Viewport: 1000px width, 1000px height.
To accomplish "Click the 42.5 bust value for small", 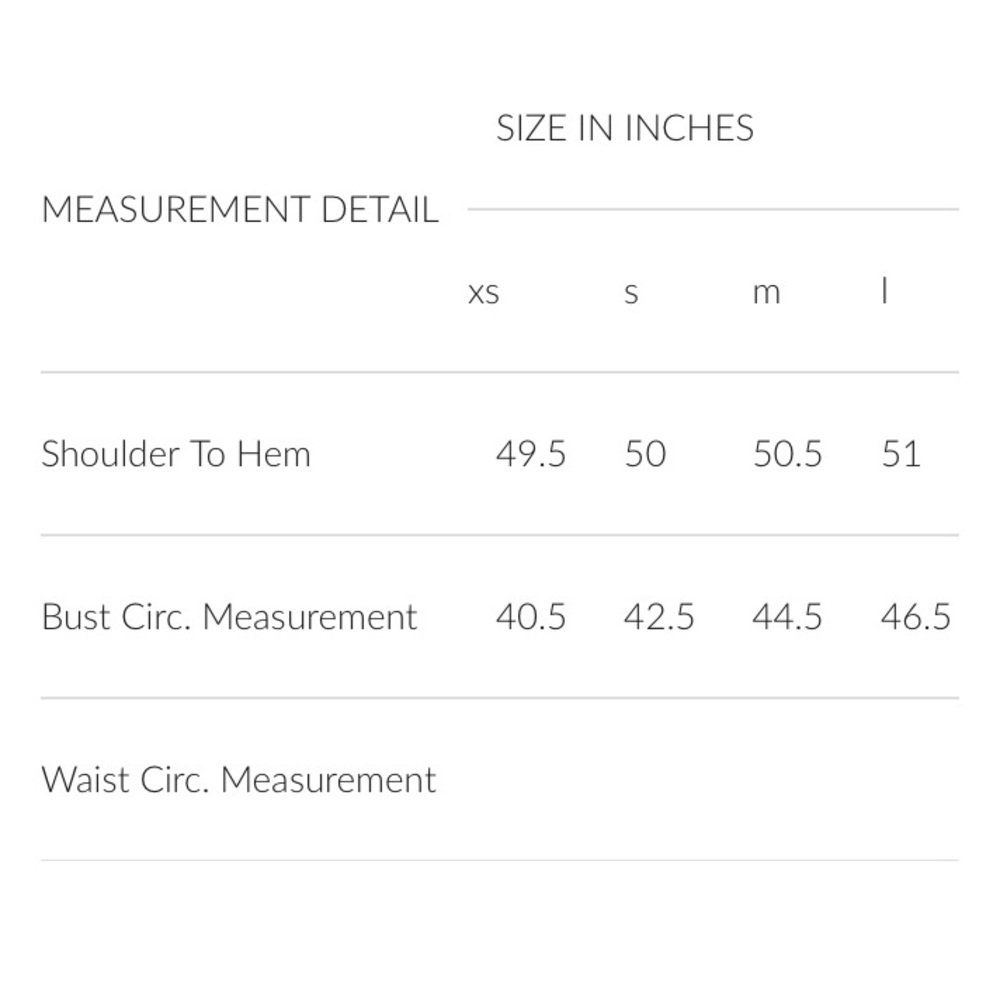I will coord(659,617).
